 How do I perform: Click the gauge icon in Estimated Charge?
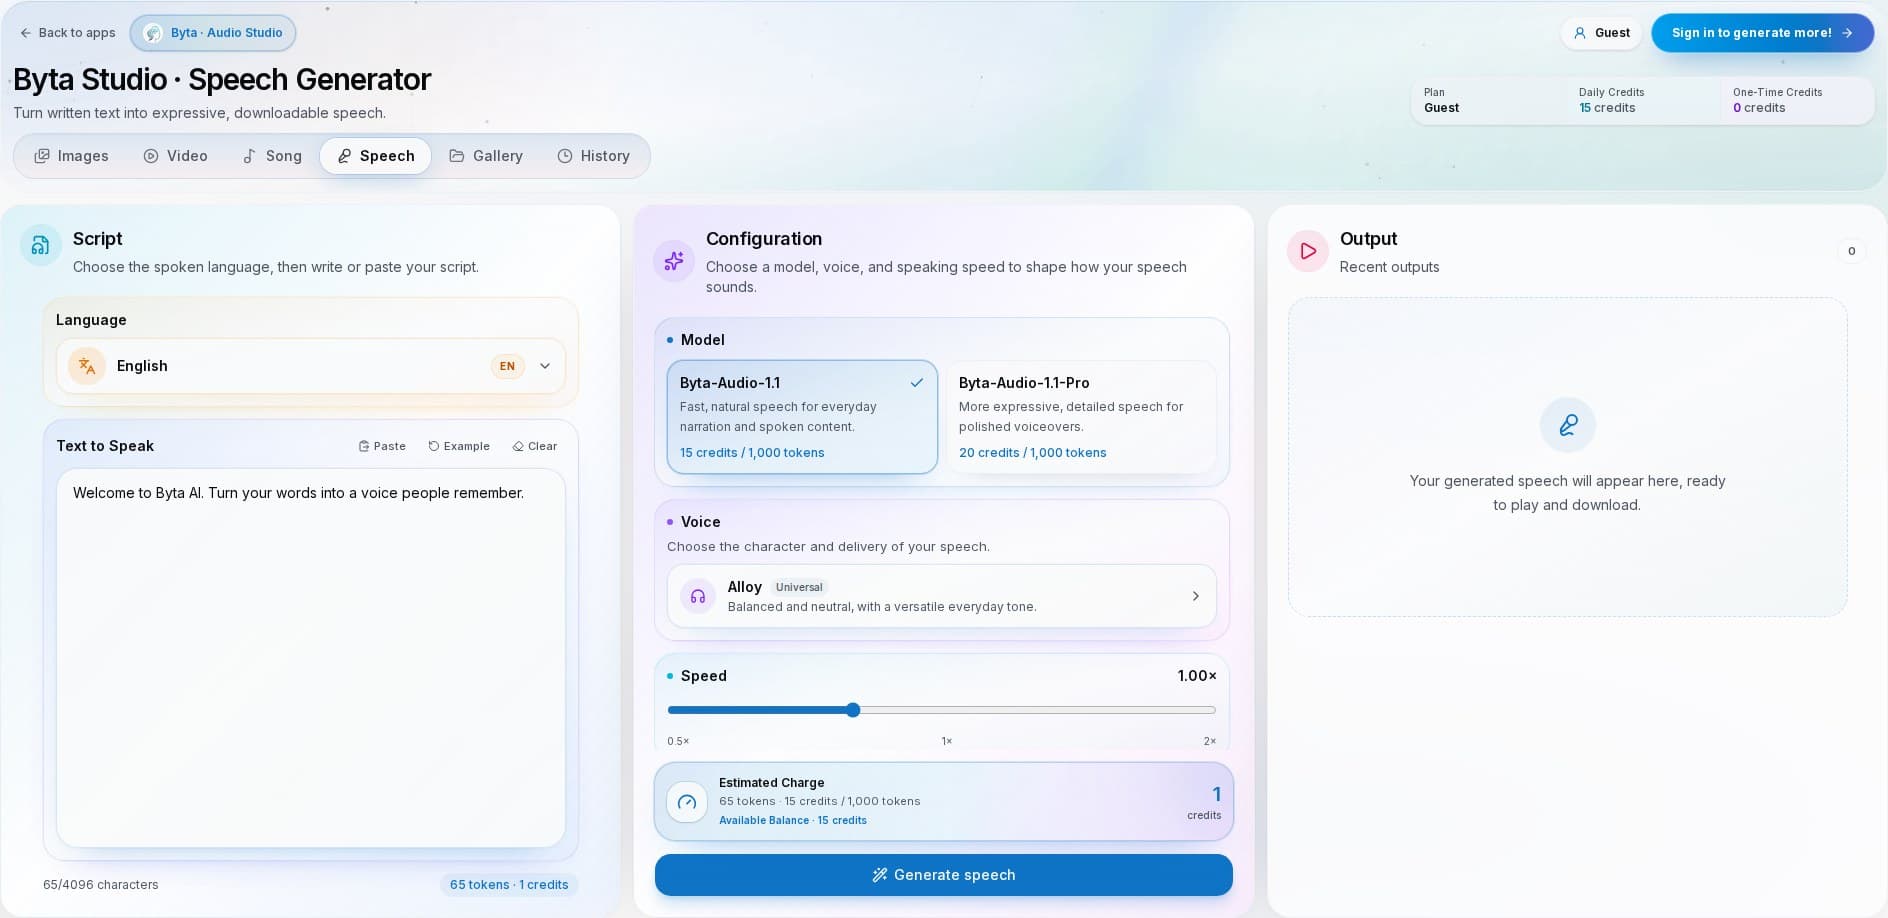[x=687, y=802]
